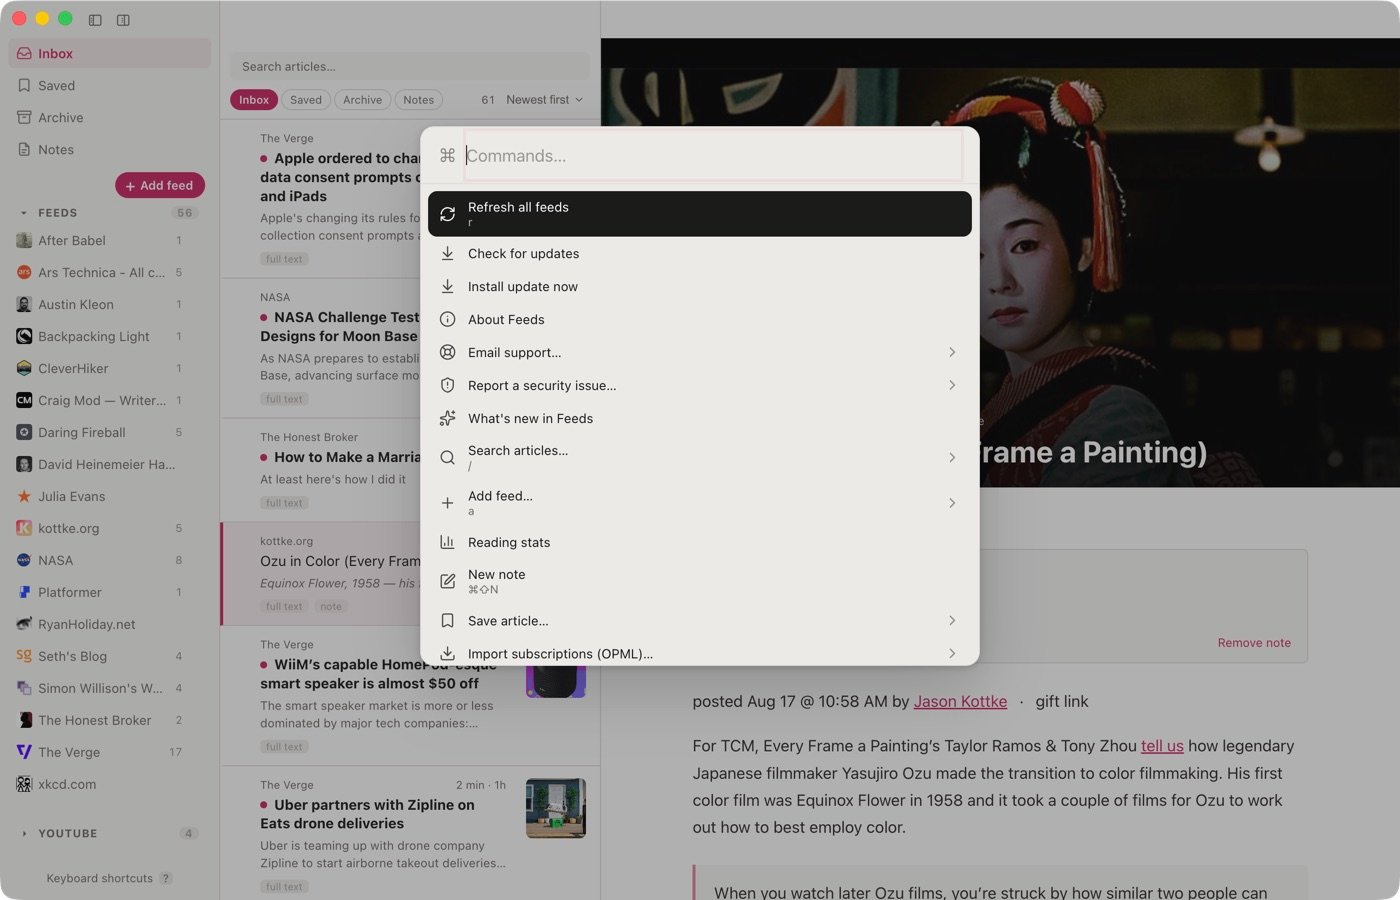Open the Uber partners with Zipline thumbnail
This screenshot has height=900, width=1400.
556,808
